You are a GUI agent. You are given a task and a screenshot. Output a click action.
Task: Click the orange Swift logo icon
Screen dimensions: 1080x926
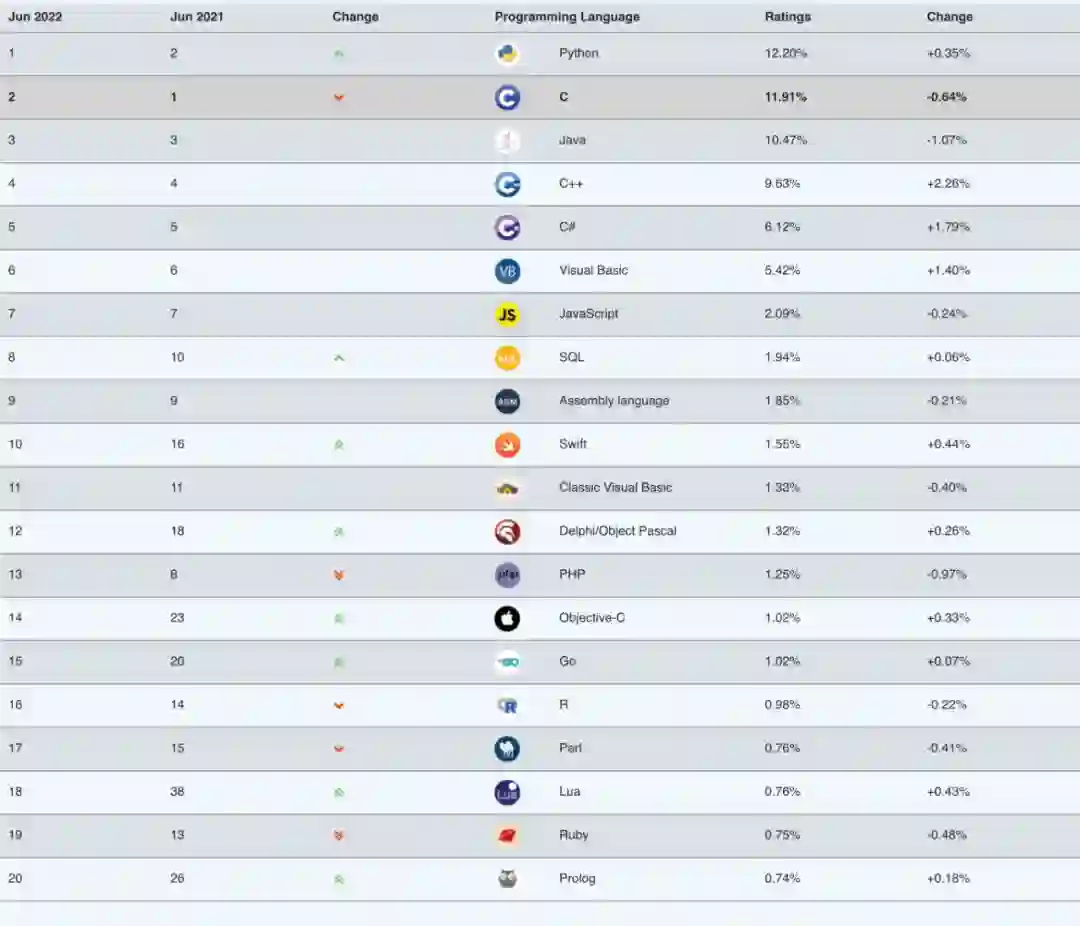pyautogui.click(x=507, y=445)
